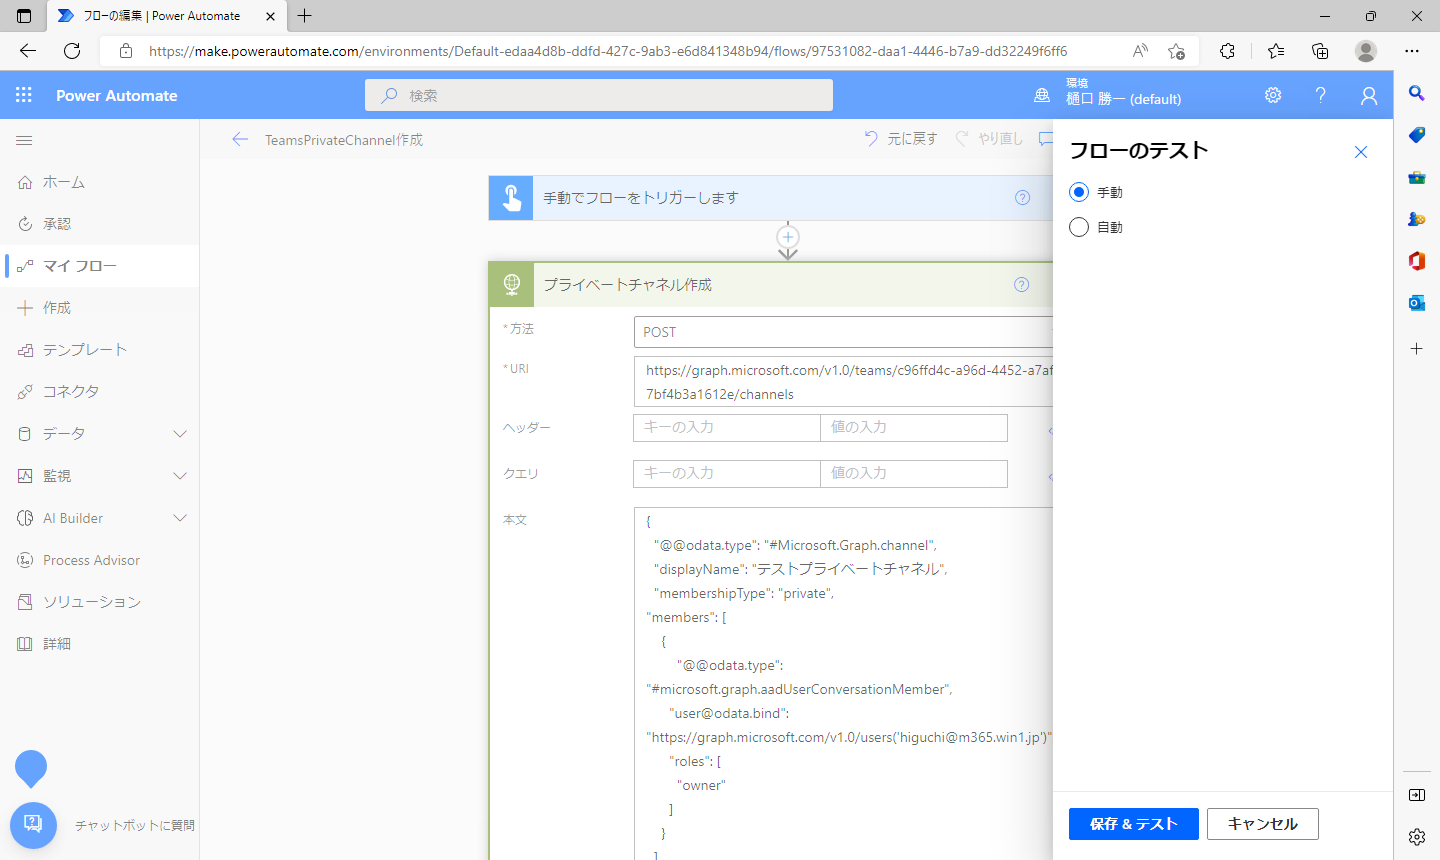Click the クエリ value input field
1440x860 pixels.
914,474
